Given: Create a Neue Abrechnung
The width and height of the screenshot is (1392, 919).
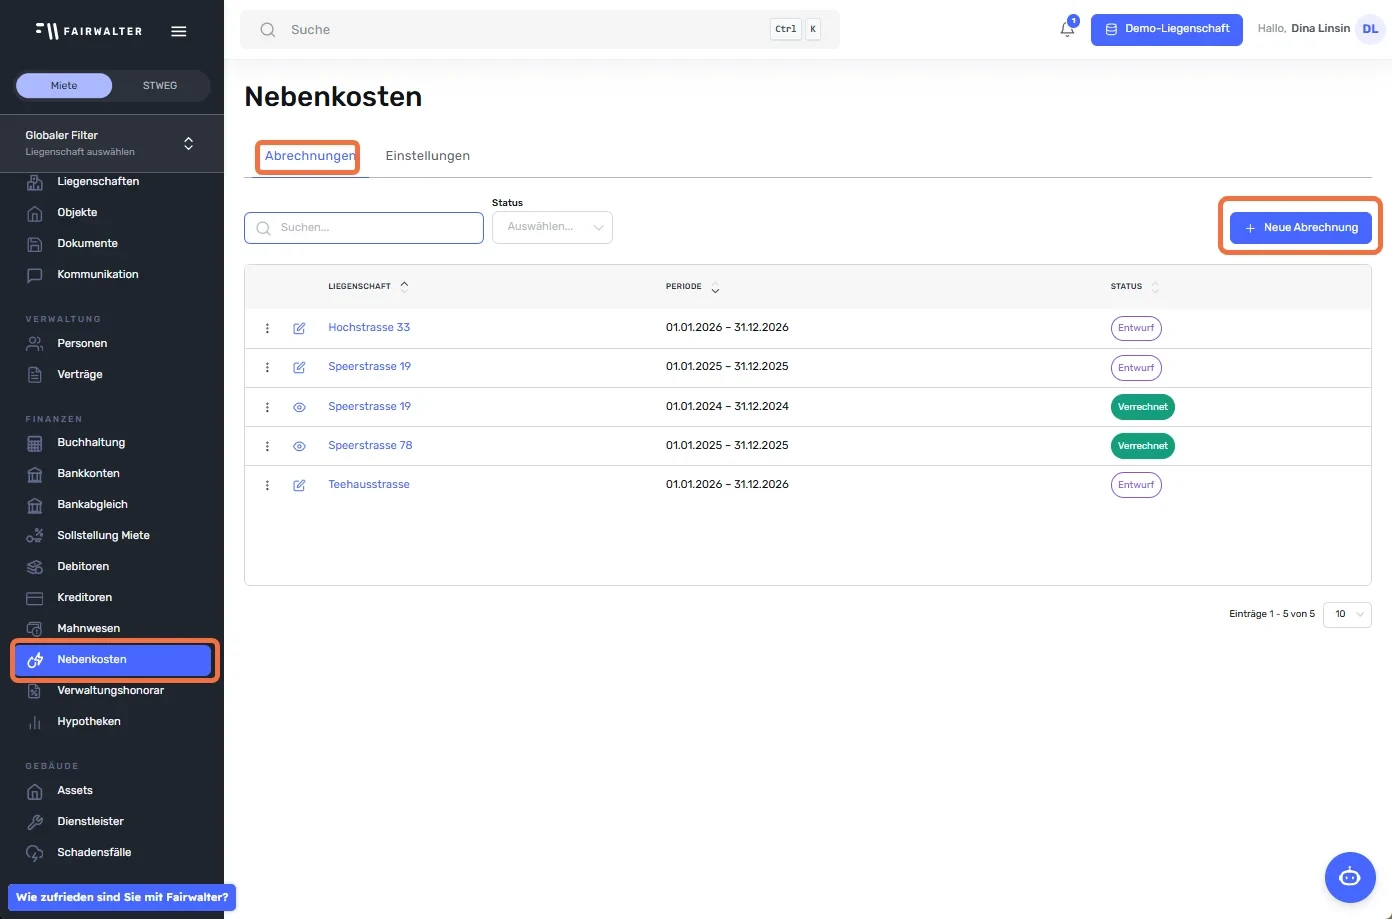Looking at the screenshot, I should [x=1301, y=228].
